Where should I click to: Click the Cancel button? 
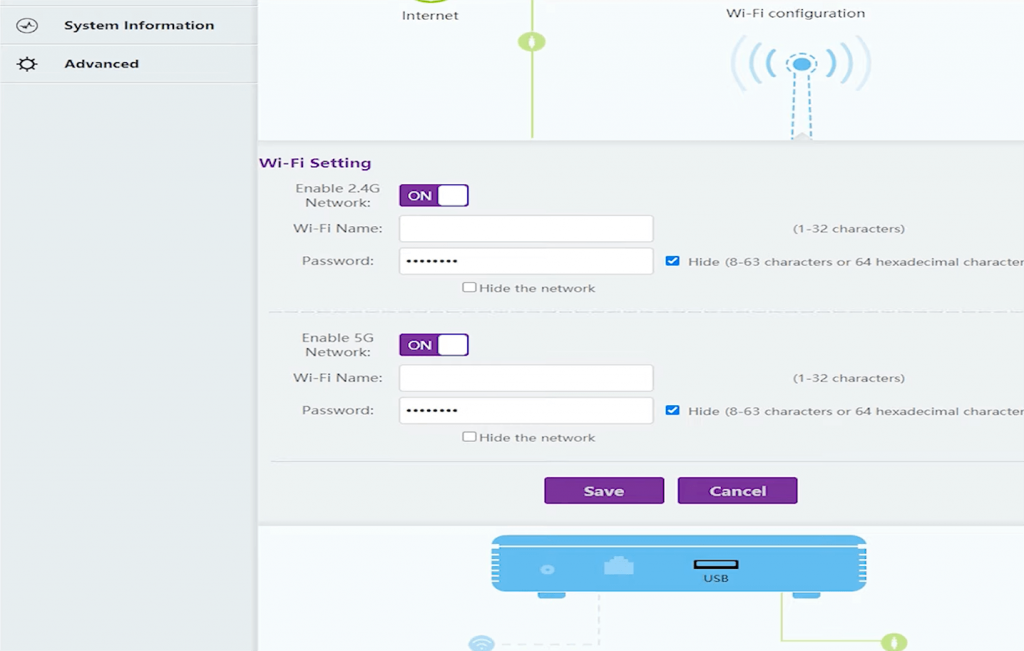pos(737,490)
